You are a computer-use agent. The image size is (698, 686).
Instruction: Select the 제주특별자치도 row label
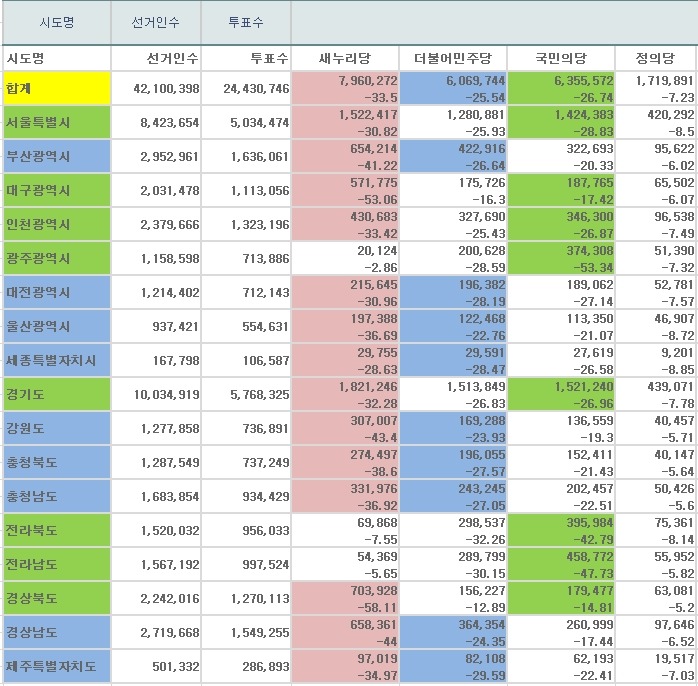click(x=57, y=666)
